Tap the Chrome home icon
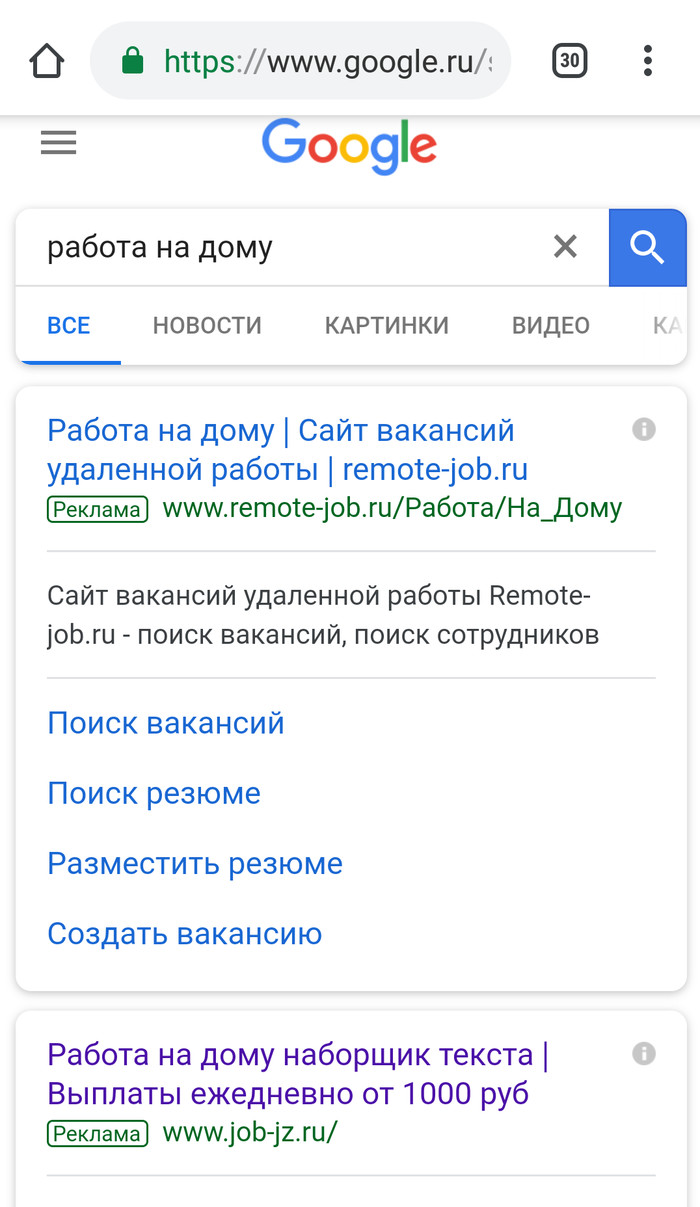Screen dimensions: 700x1207 point(47,62)
